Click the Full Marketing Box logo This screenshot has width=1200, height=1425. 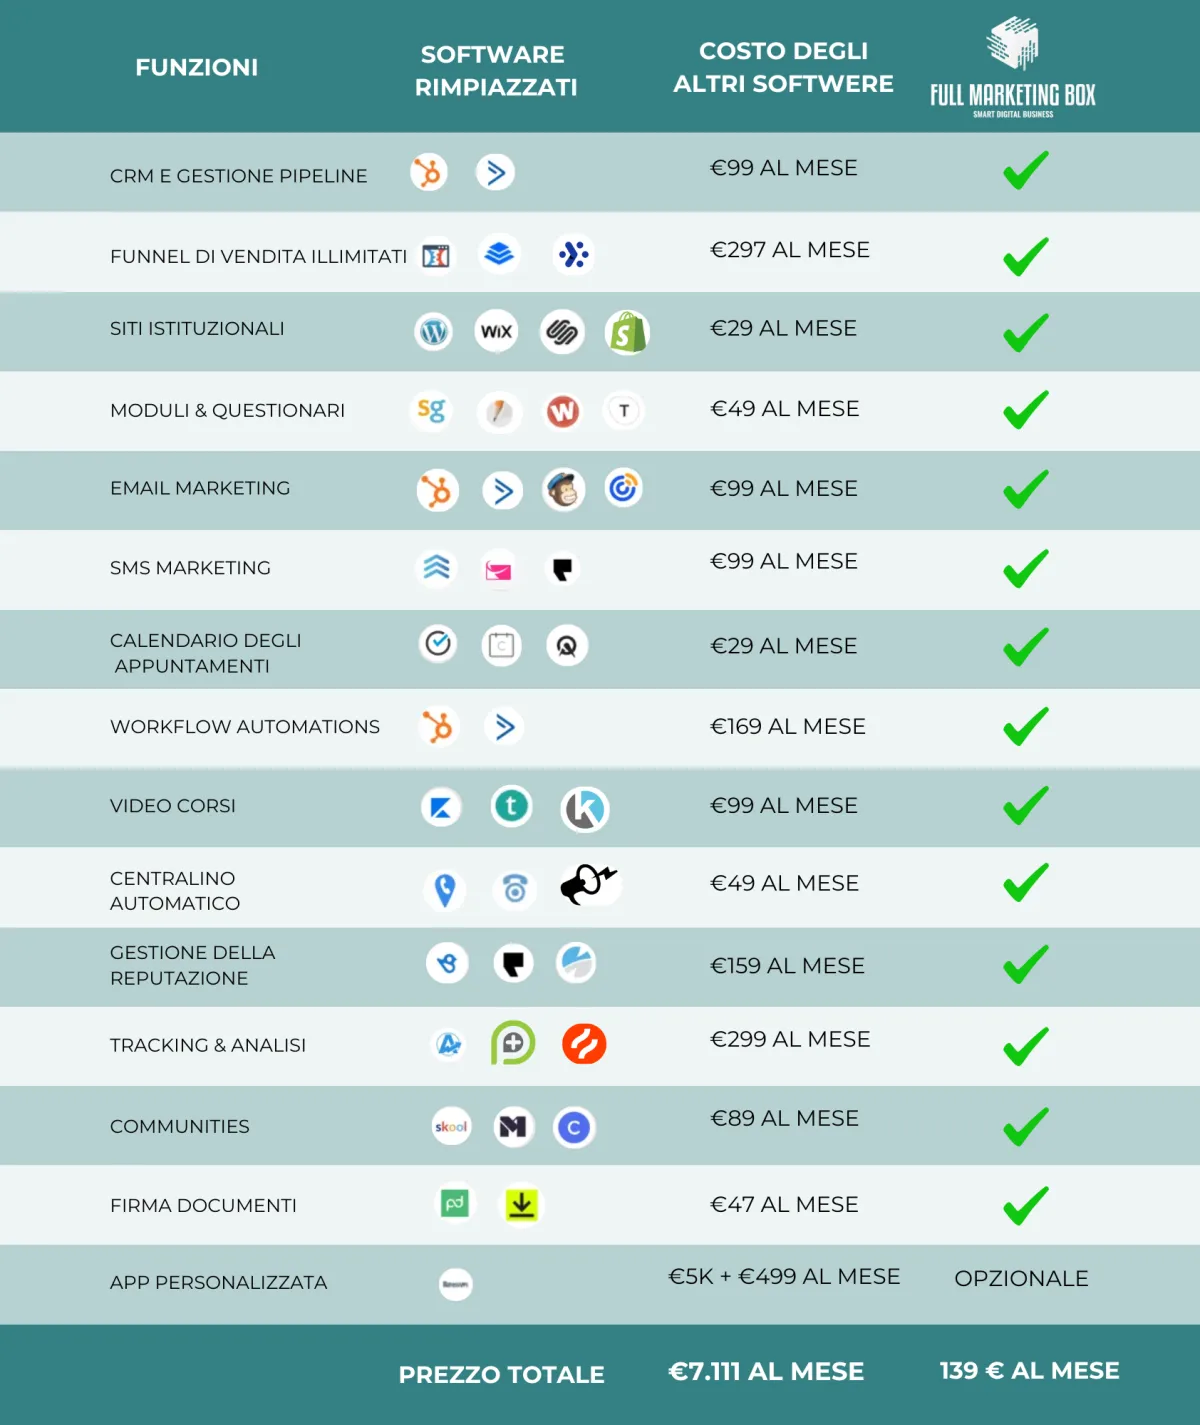(x=1013, y=68)
